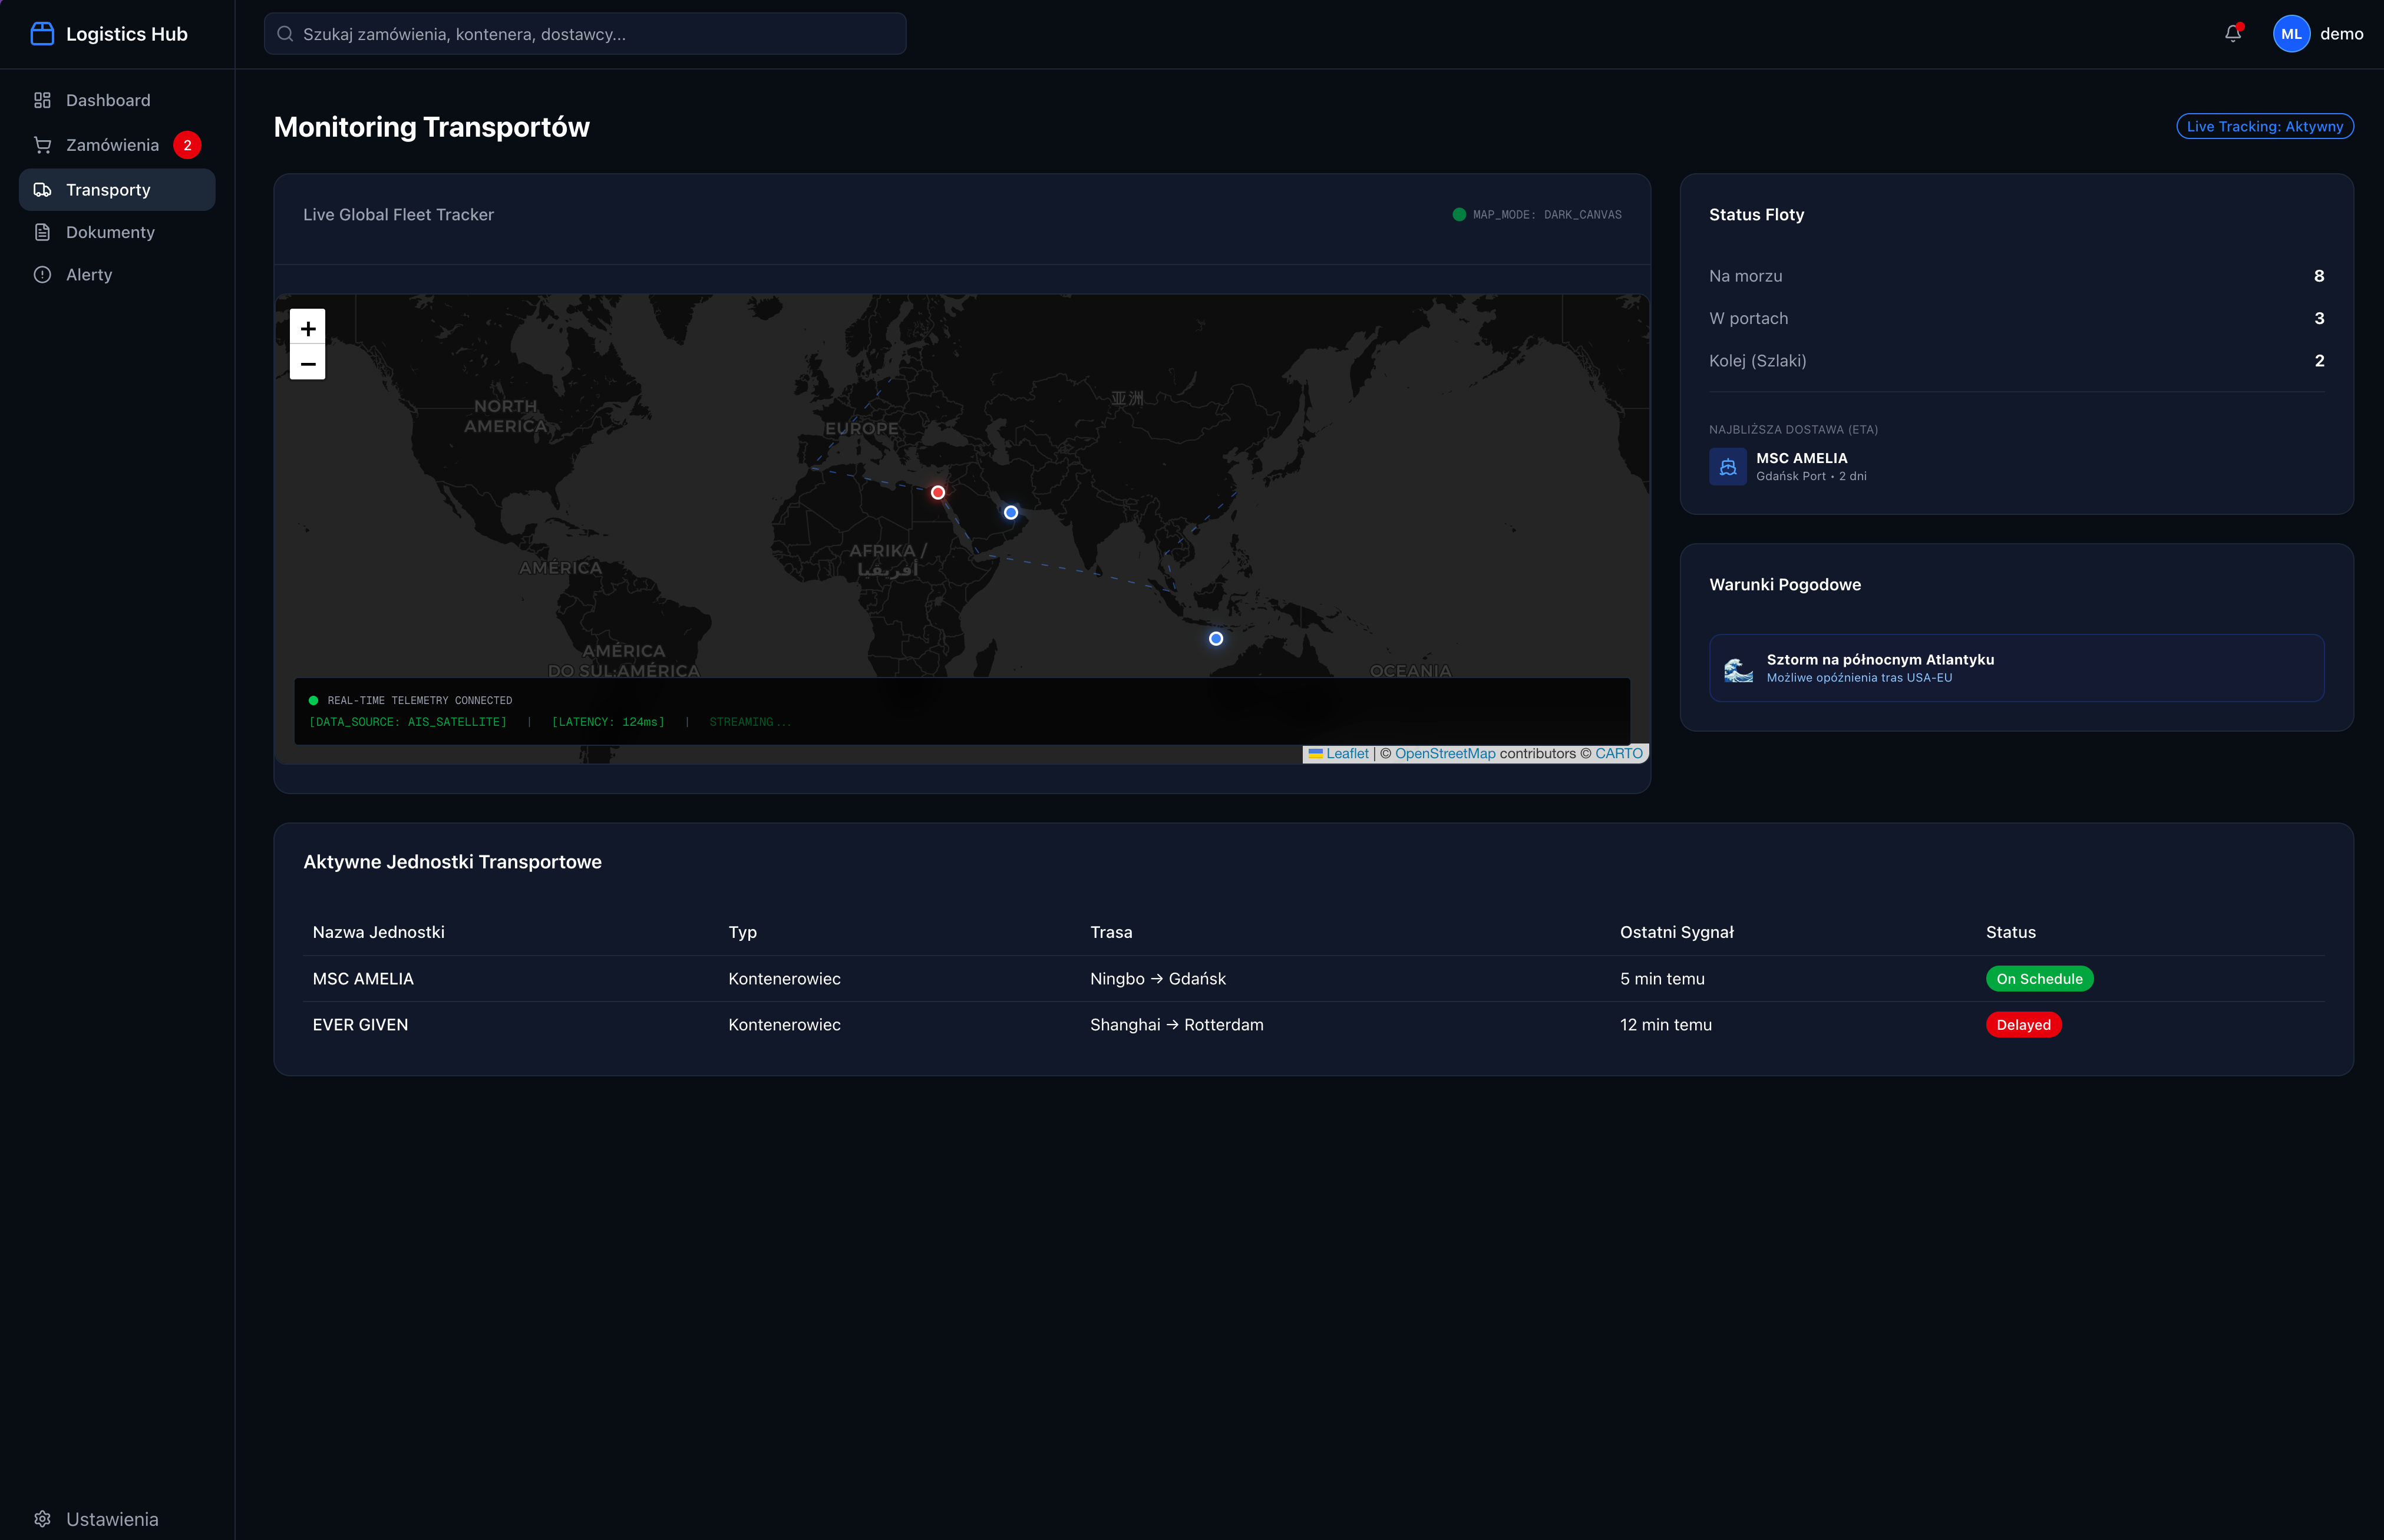Click the ship icon next to MSC AMELIA
This screenshot has width=2384, height=1540.
tap(1728, 467)
